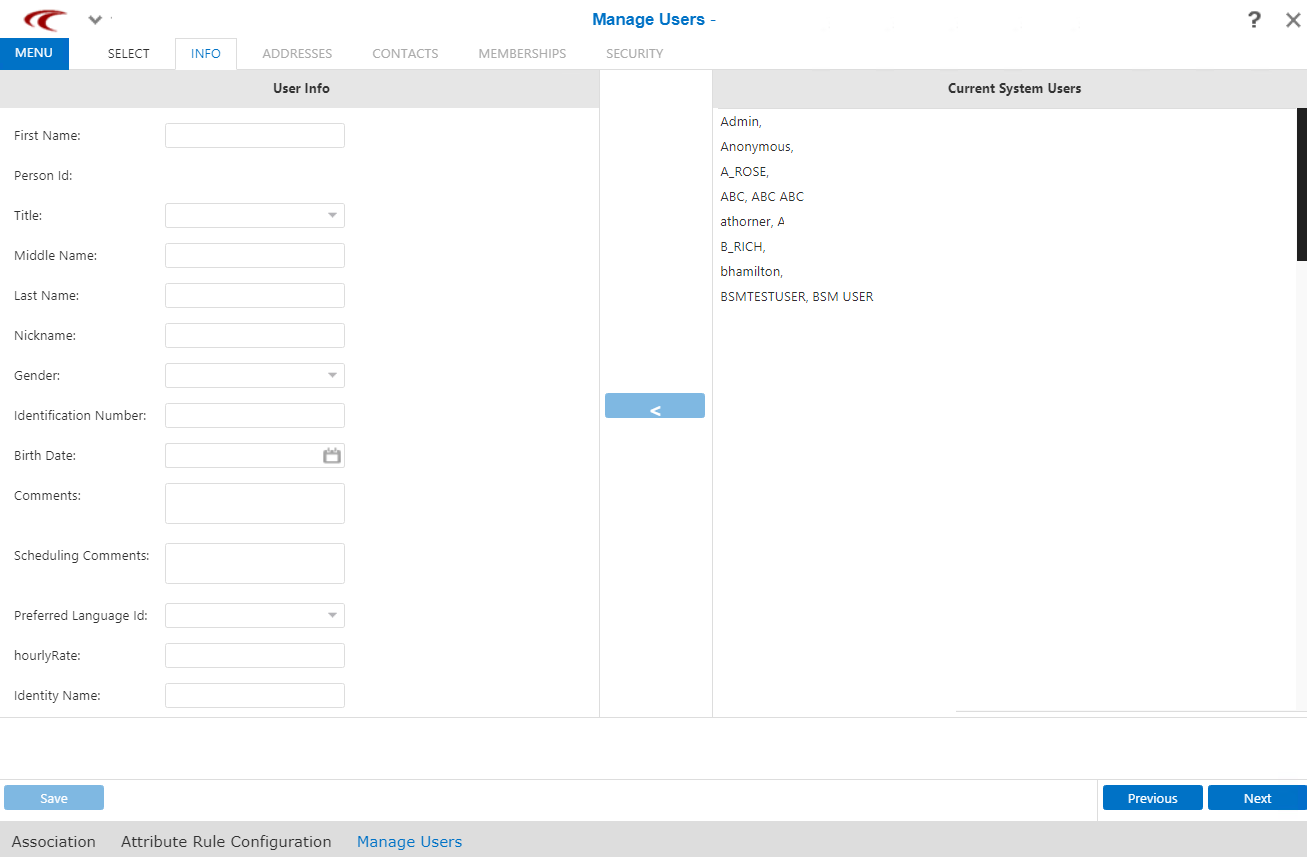Image resolution: width=1307 pixels, height=857 pixels.
Task: Click the Help question mark icon
Action: click(x=1253, y=19)
